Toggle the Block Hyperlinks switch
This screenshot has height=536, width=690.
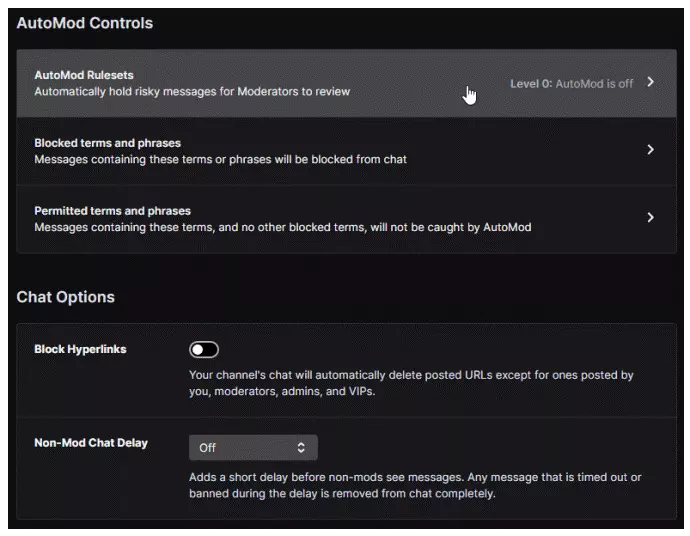tap(204, 349)
